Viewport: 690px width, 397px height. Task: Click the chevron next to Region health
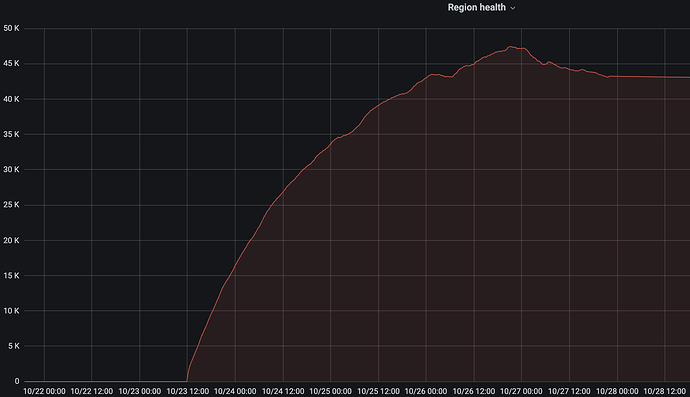point(513,8)
